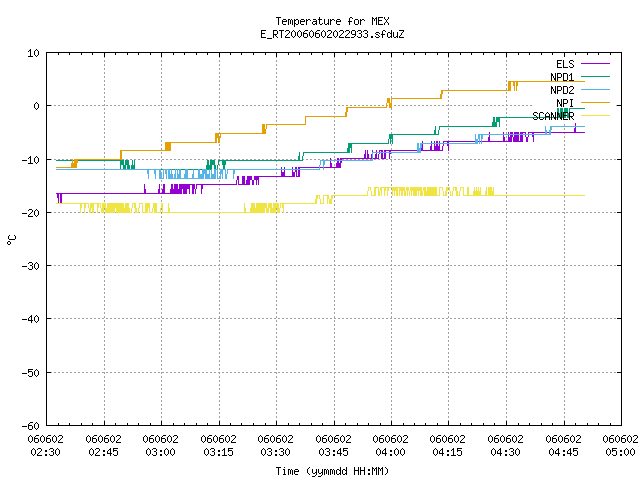The image size is (640, 480).
Task: Click the y-axis label -40
Action: (31, 319)
